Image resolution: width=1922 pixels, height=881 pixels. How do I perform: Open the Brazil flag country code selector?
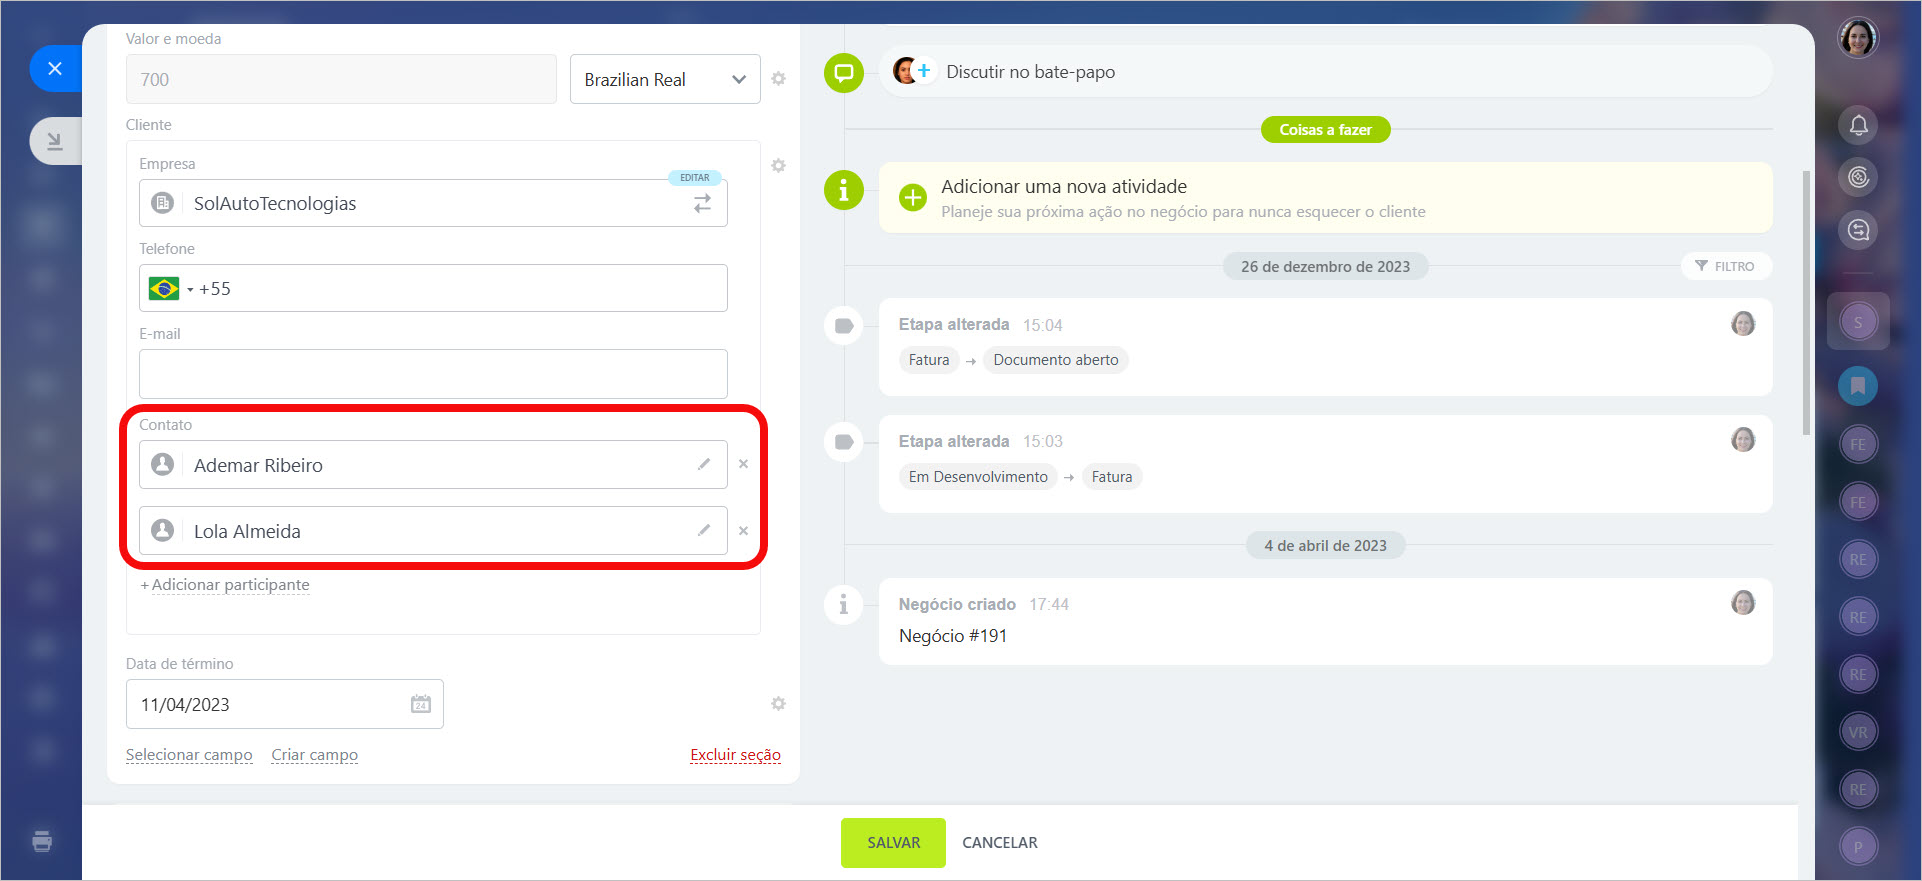click(171, 289)
